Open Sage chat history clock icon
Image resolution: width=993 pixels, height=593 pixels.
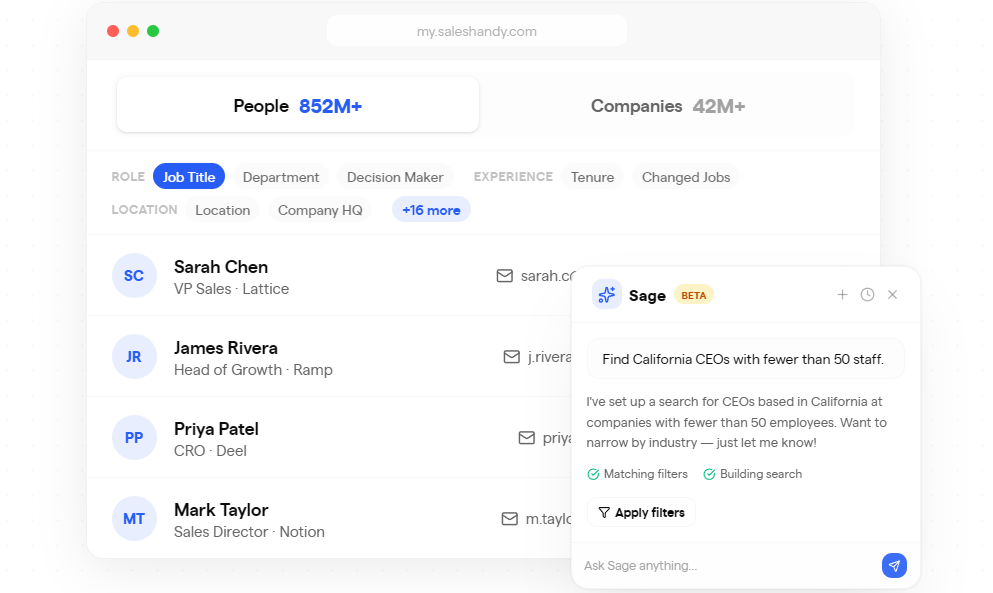coord(868,295)
